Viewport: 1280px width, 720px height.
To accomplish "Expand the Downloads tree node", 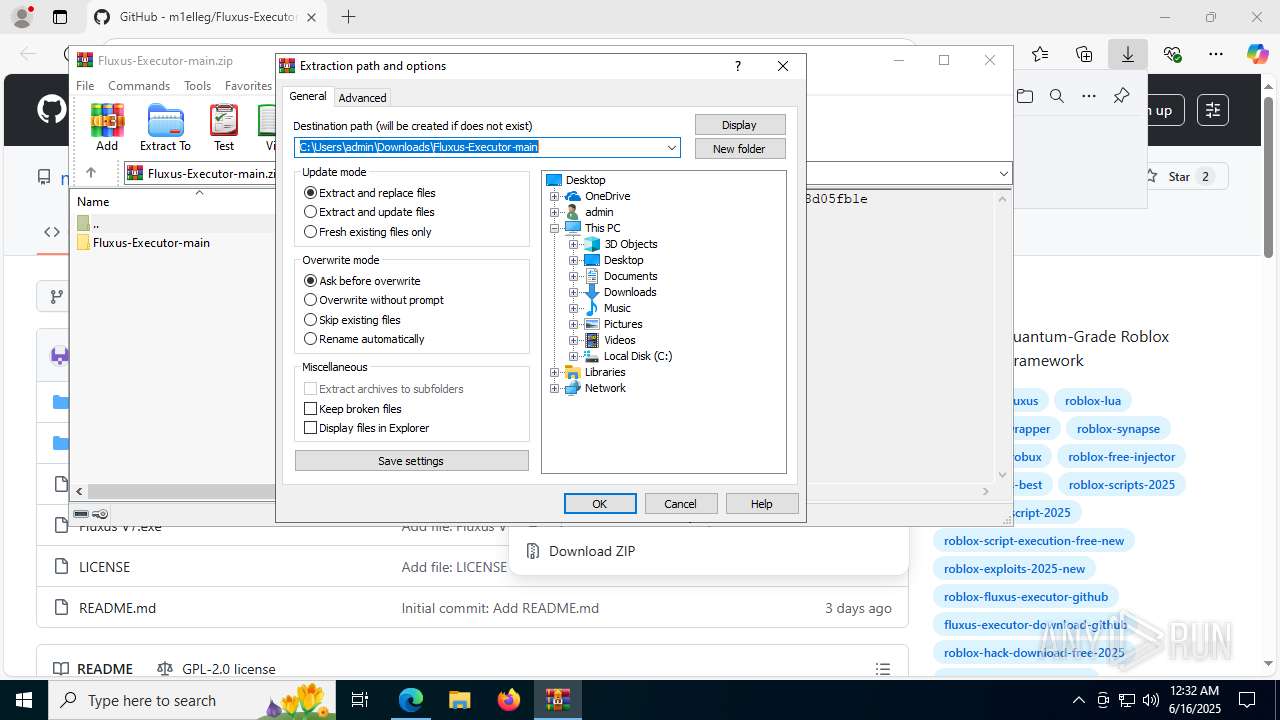I will point(573,292).
